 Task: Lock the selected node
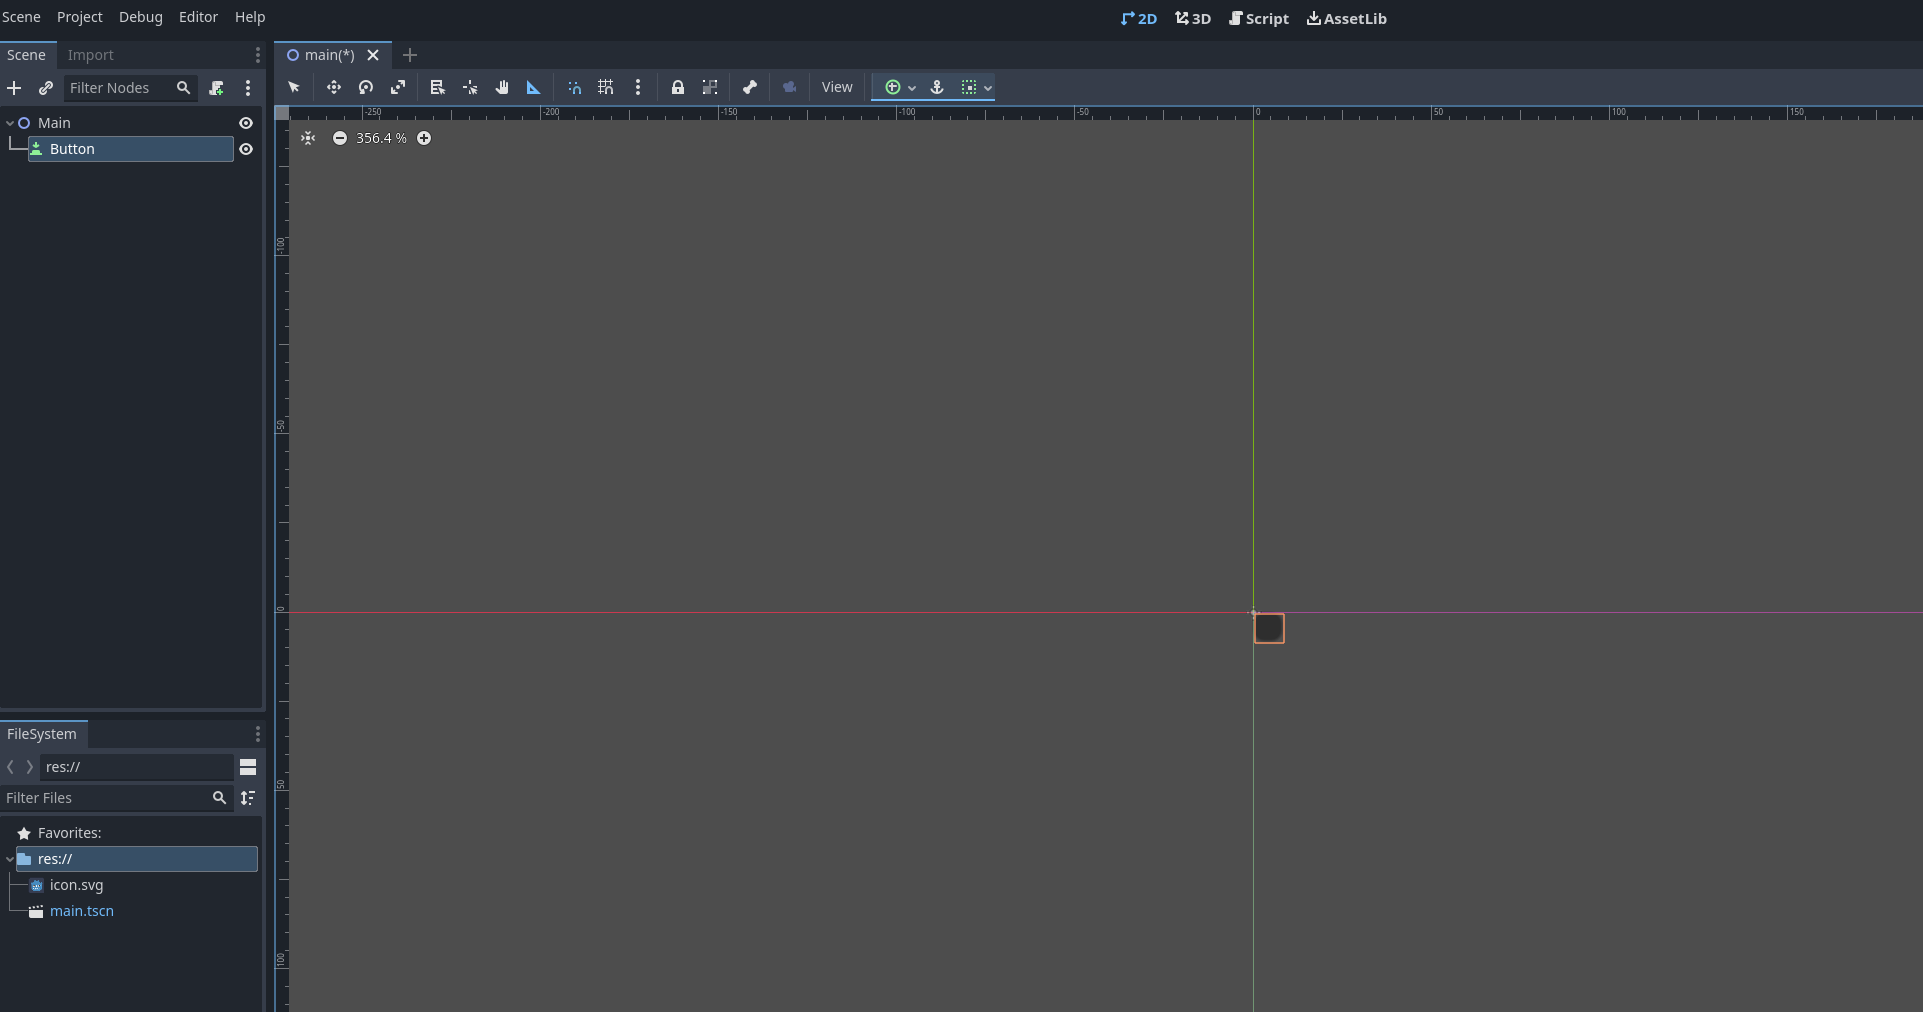[x=678, y=88]
